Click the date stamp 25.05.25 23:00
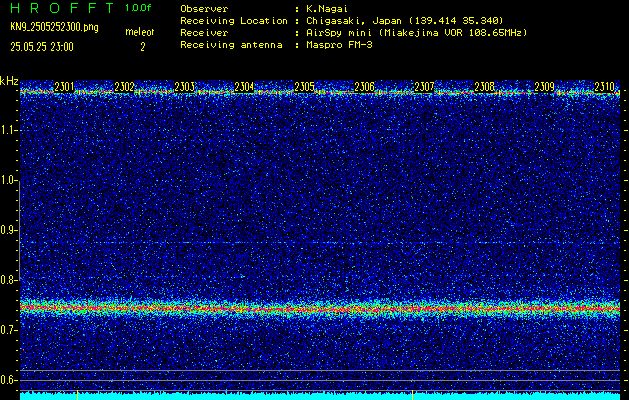629x400 pixels. [42, 47]
